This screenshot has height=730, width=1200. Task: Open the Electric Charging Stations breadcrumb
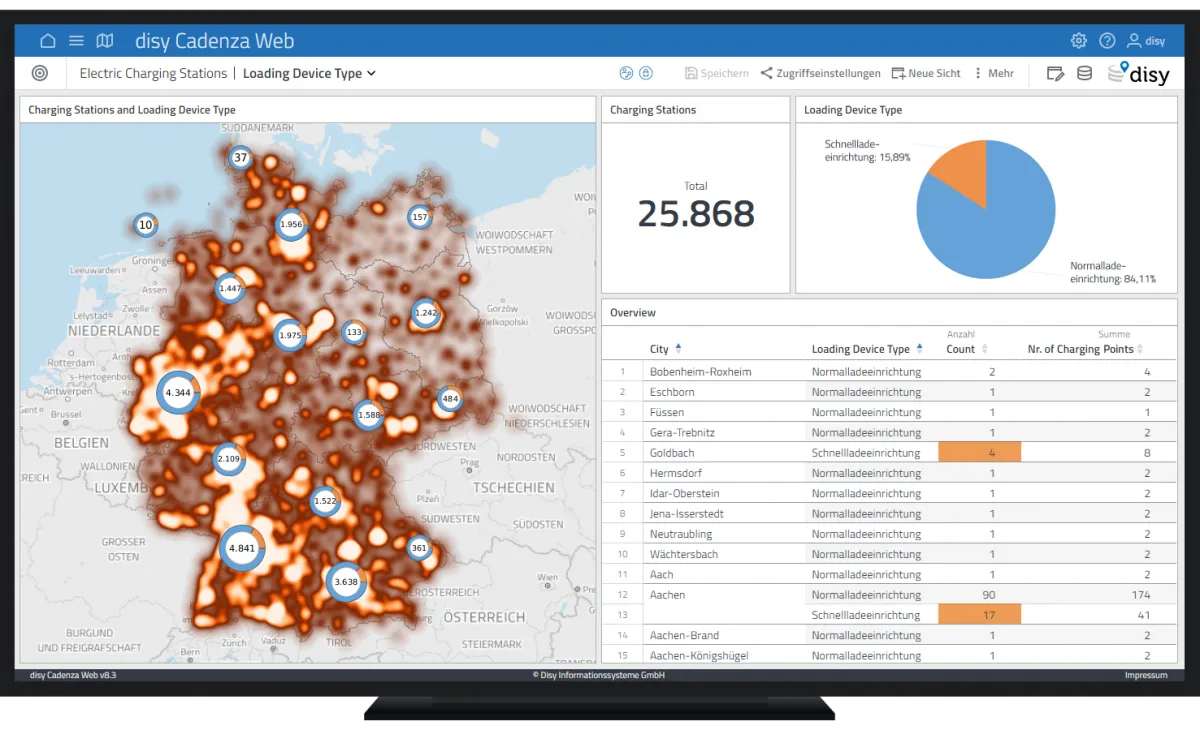pyautogui.click(x=153, y=73)
